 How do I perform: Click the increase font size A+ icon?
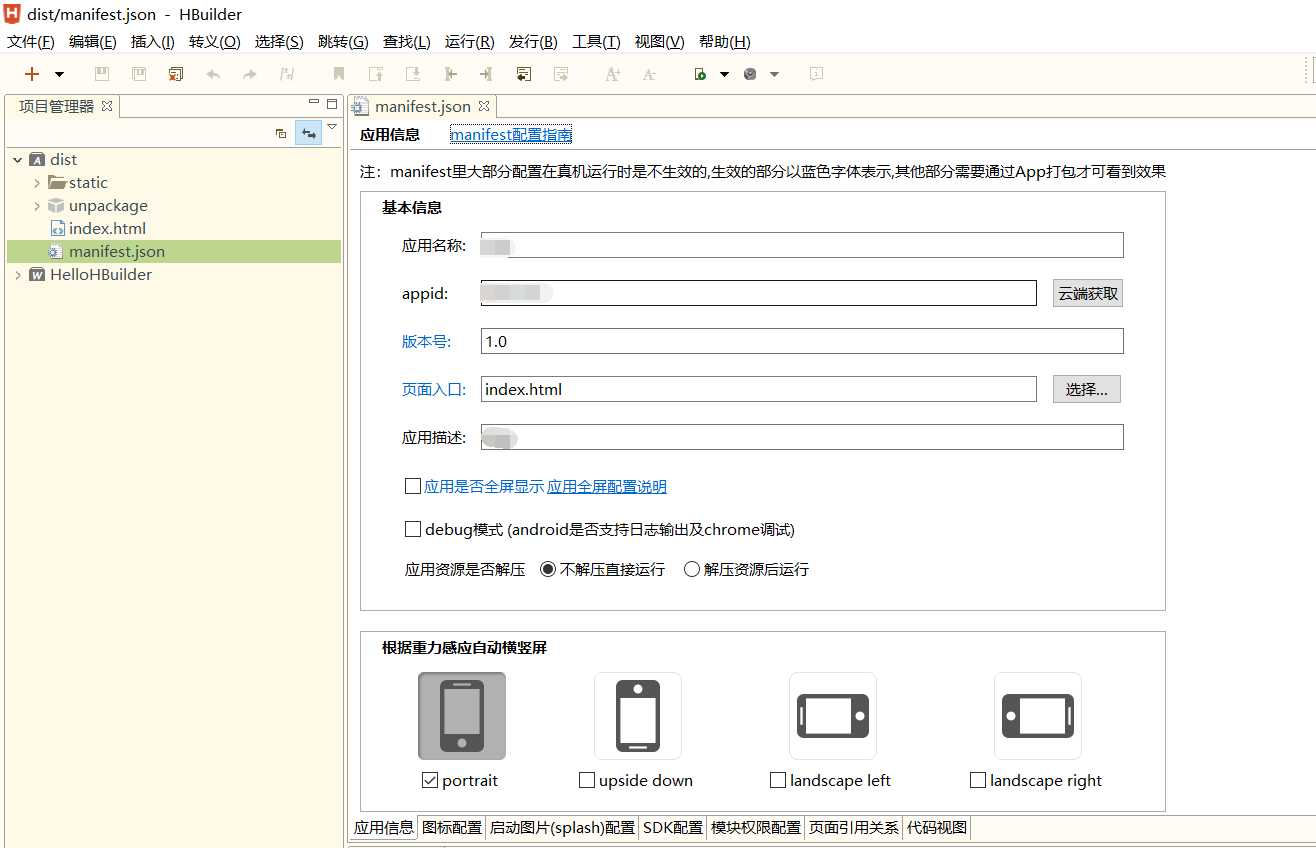click(613, 74)
